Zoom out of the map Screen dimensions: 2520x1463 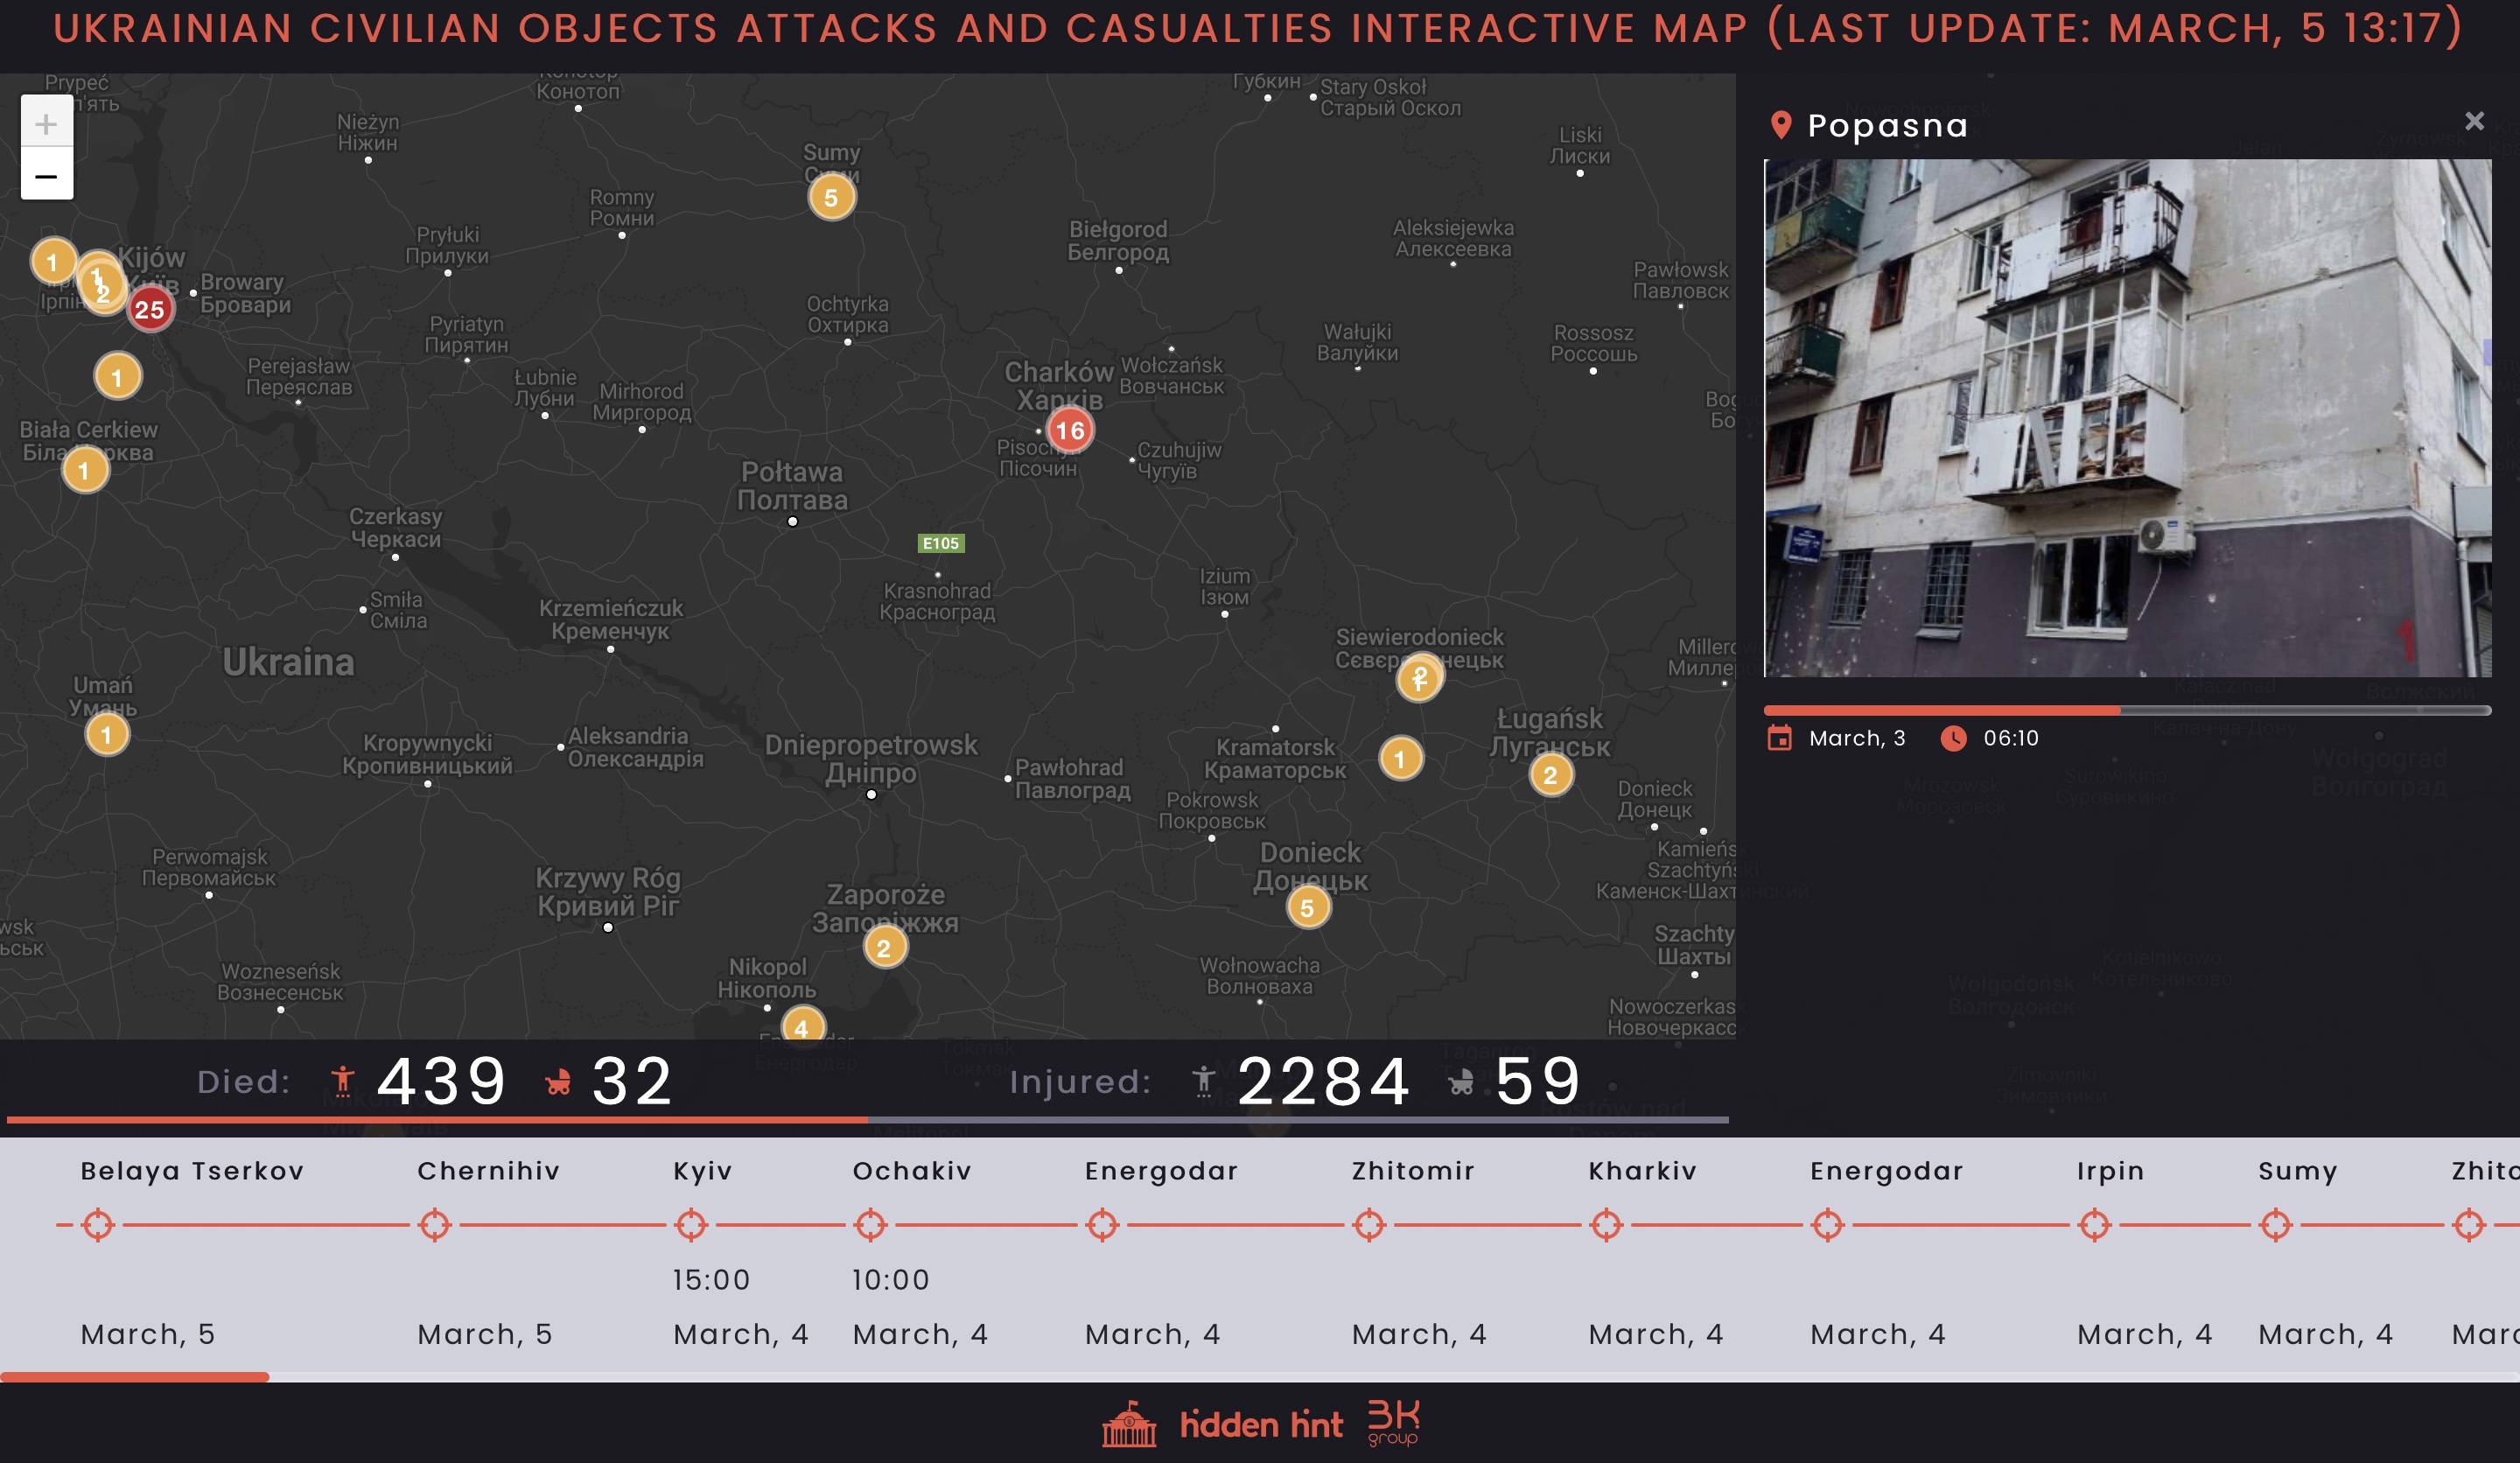[x=46, y=176]
